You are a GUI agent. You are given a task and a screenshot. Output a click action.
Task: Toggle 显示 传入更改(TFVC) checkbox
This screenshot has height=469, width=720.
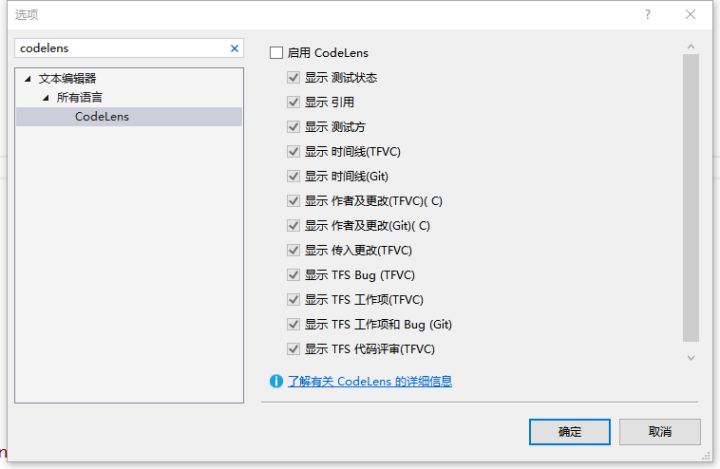click(293, 250)
